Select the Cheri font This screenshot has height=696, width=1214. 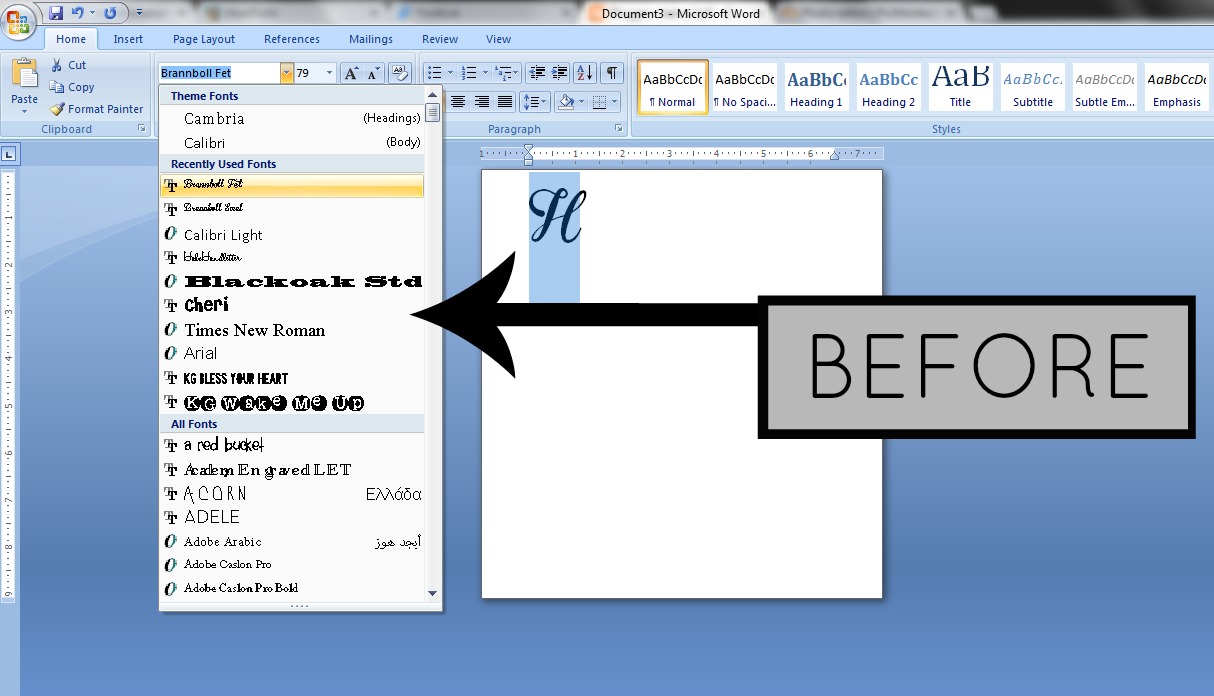(x=292, y=305)
